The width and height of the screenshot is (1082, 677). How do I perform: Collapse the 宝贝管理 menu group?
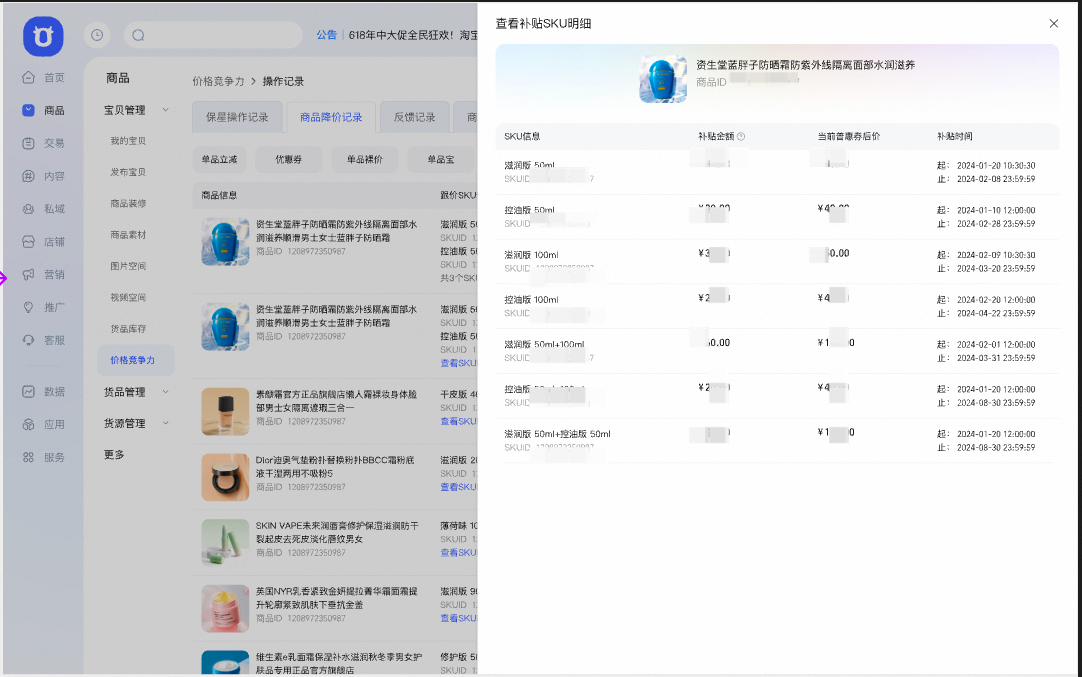click(x=166, y=110)
